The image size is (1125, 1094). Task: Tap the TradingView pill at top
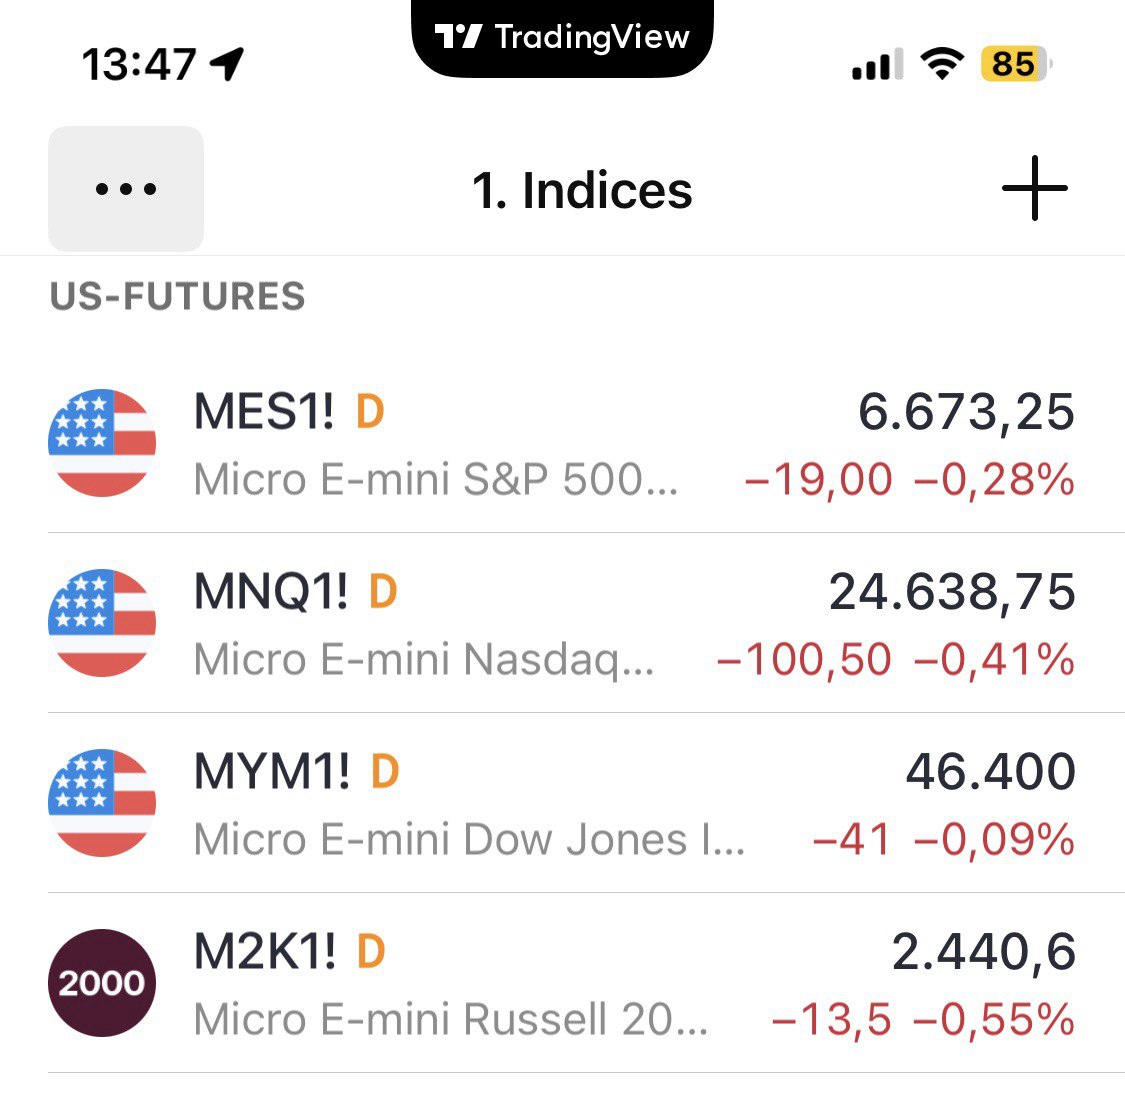[x=563, y=38]
